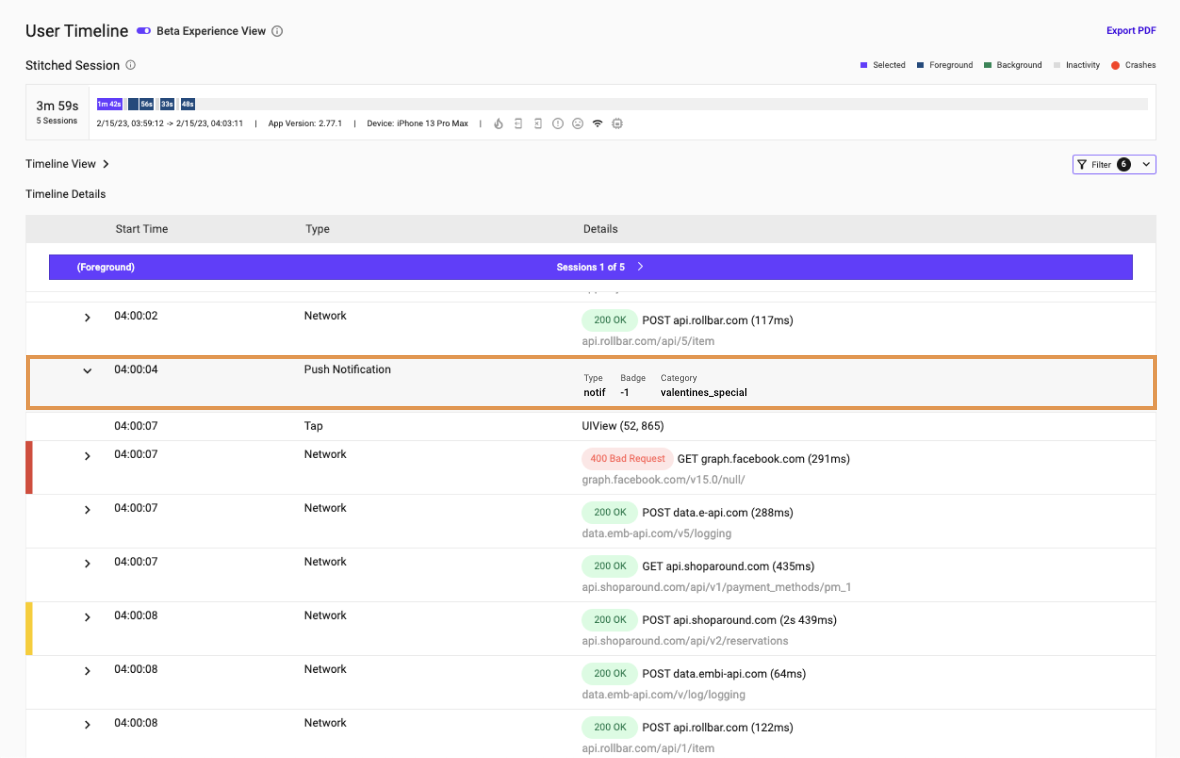Image resolution: width=1180 pixels, height=758 pixels.
Task: Click the Timeline View label
Action: pos(60,163)
